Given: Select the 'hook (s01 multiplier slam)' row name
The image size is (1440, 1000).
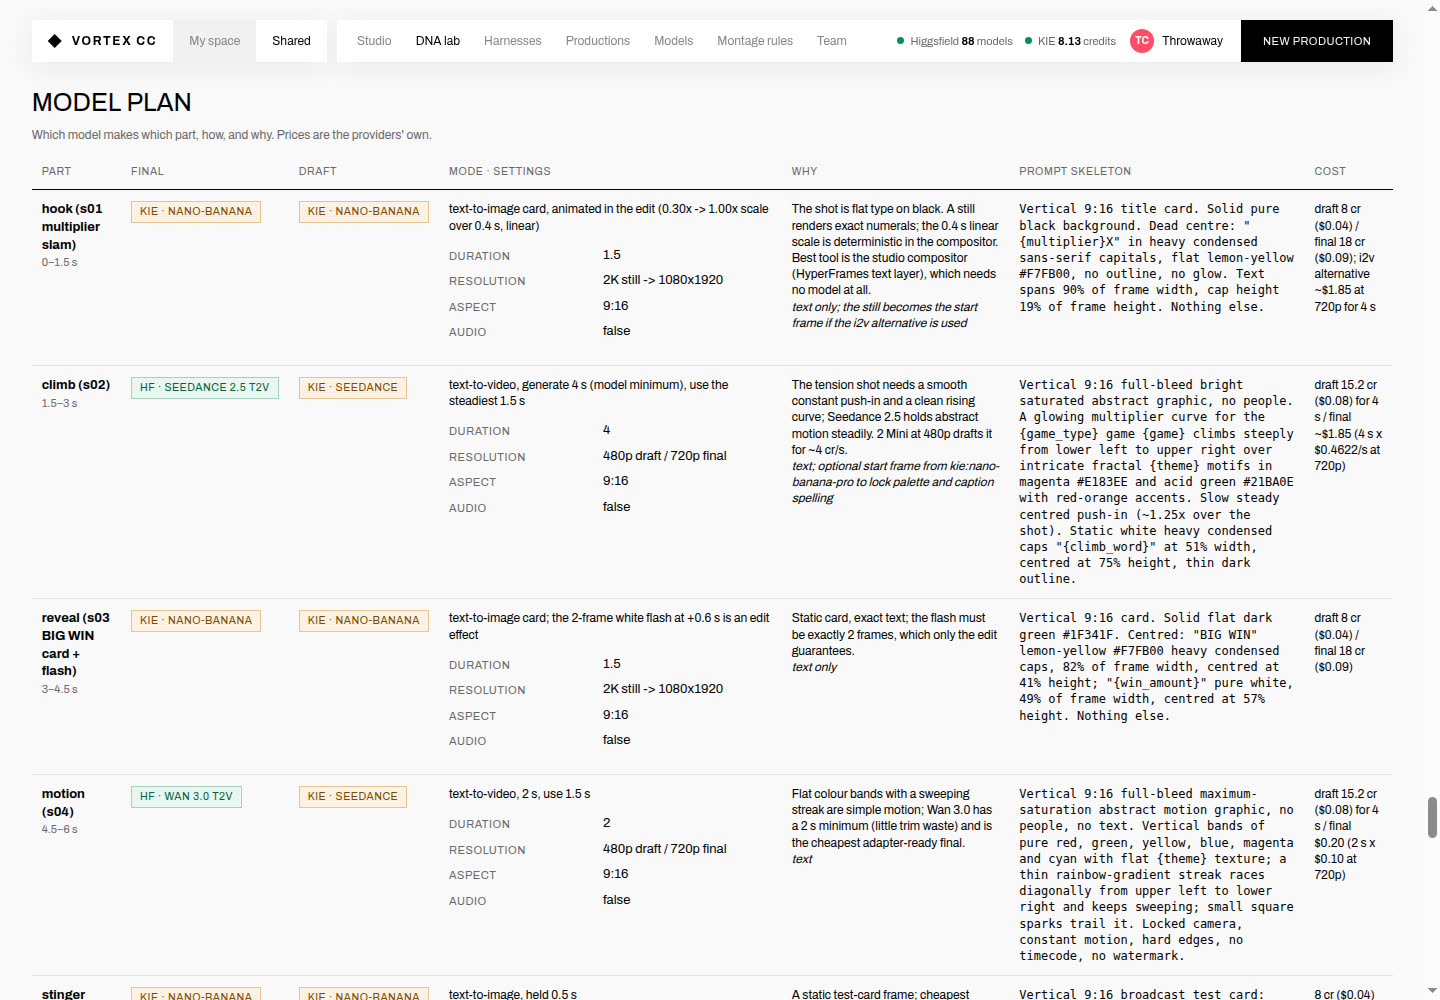Looking at the screenshot, I should point(72,227).
